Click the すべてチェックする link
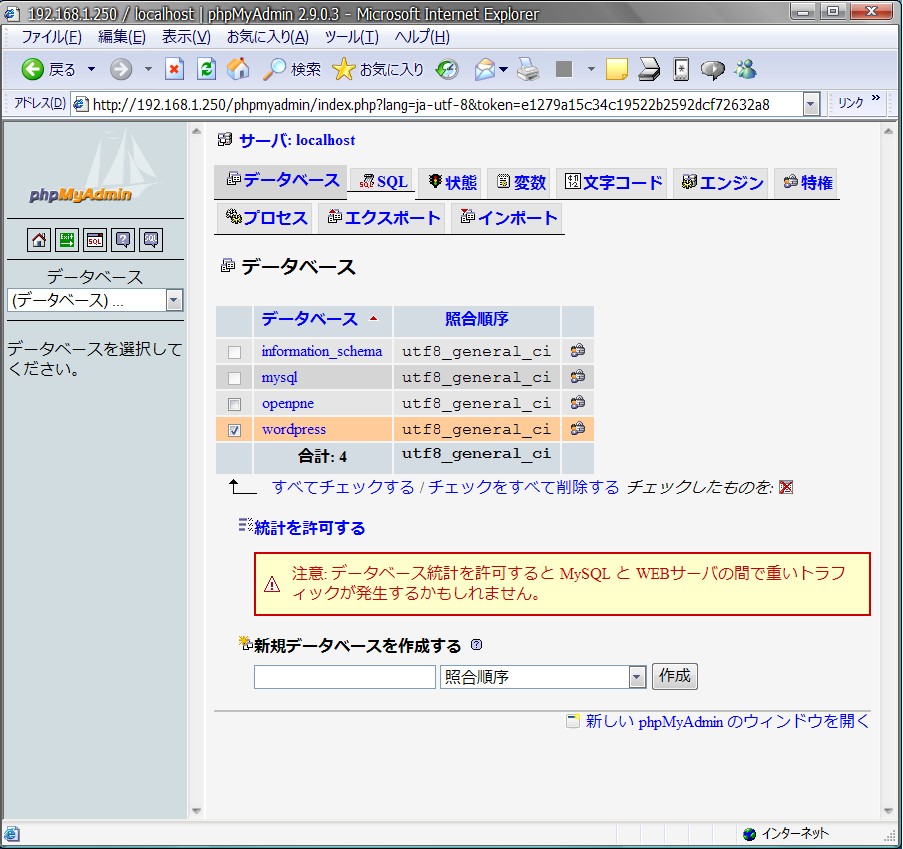Viewport: 903px width, 849px height. tap(343, 487)
